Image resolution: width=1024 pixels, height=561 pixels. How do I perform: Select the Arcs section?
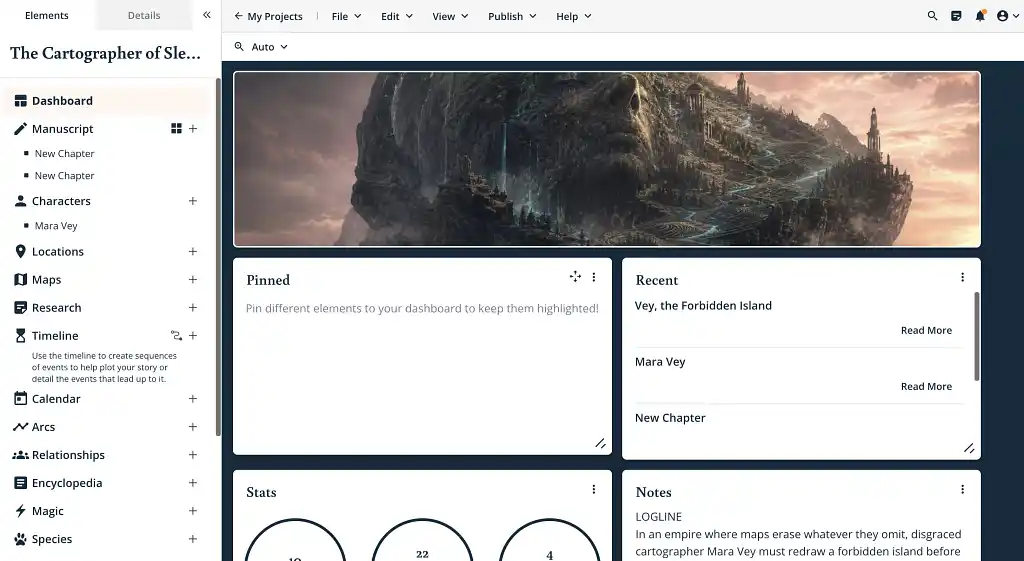tap(43, 427)
